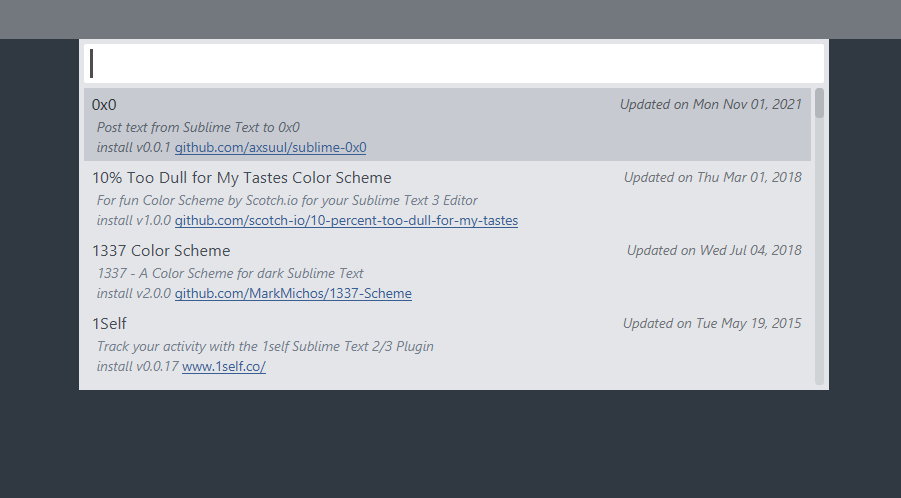The image size is (901, 498).
Task: Click the 'Updated on Wed Jul 04, 2018' date
Action: [714, 250]
